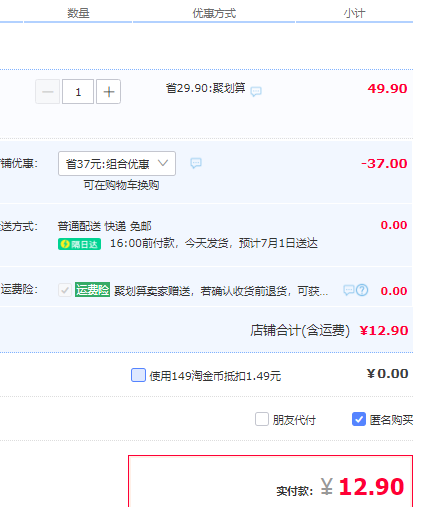Click the green 运费险 tag label
The width and height of the screenshot is (447, 507).
pyautogui.click(x=92, y=289)
